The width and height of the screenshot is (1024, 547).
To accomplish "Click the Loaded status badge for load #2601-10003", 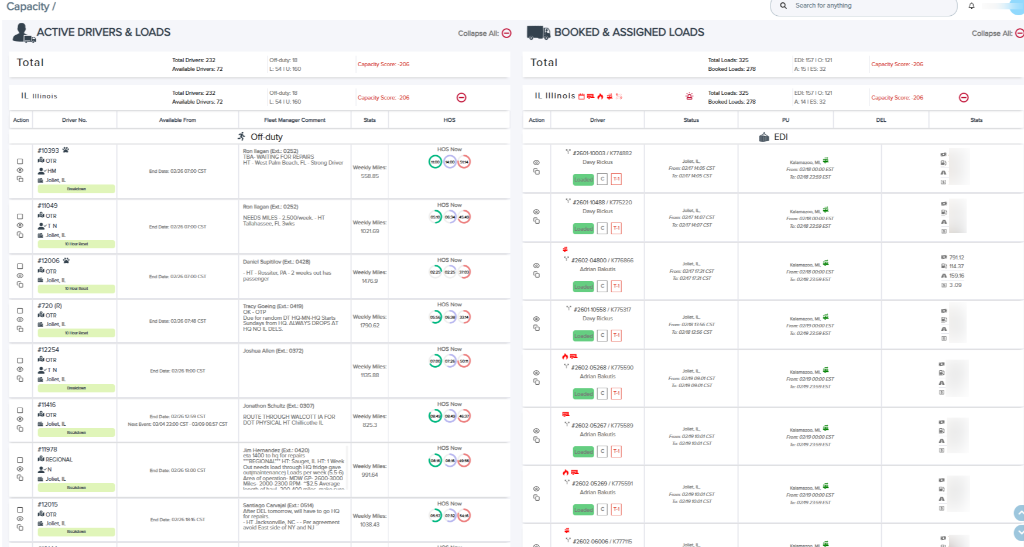I will 583,180.
